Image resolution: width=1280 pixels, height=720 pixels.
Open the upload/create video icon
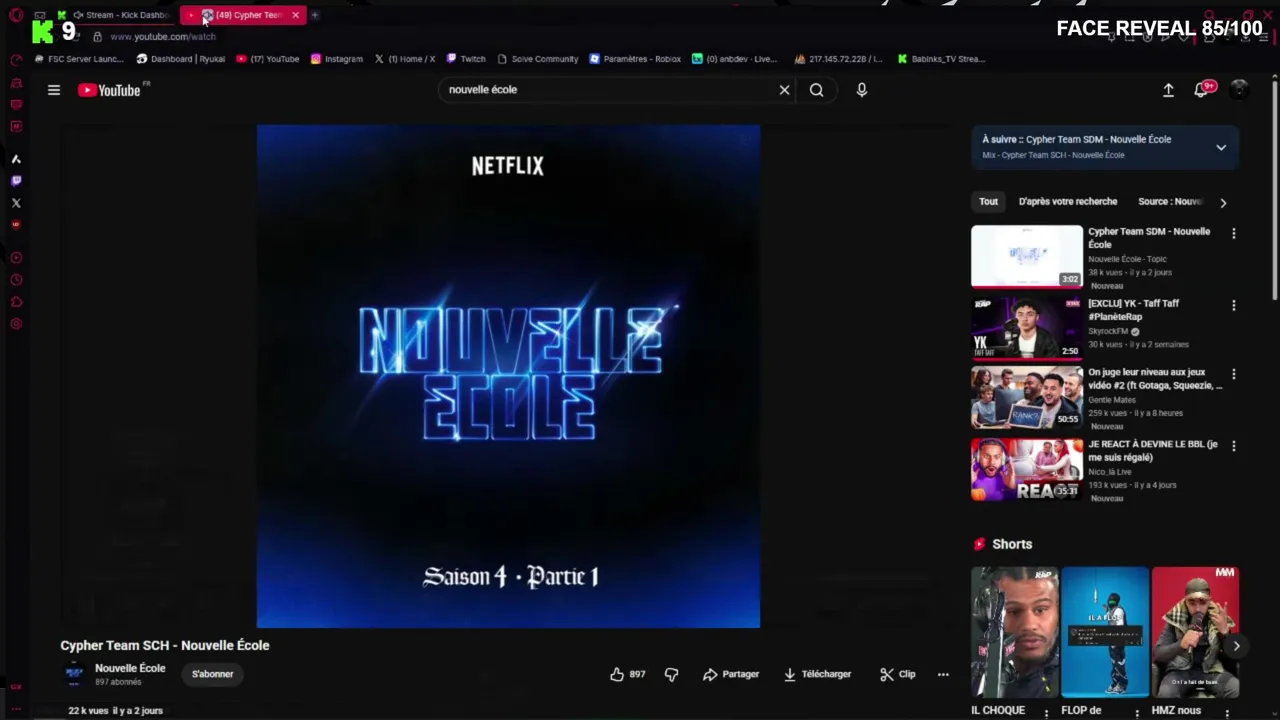tap(1168, 90)
